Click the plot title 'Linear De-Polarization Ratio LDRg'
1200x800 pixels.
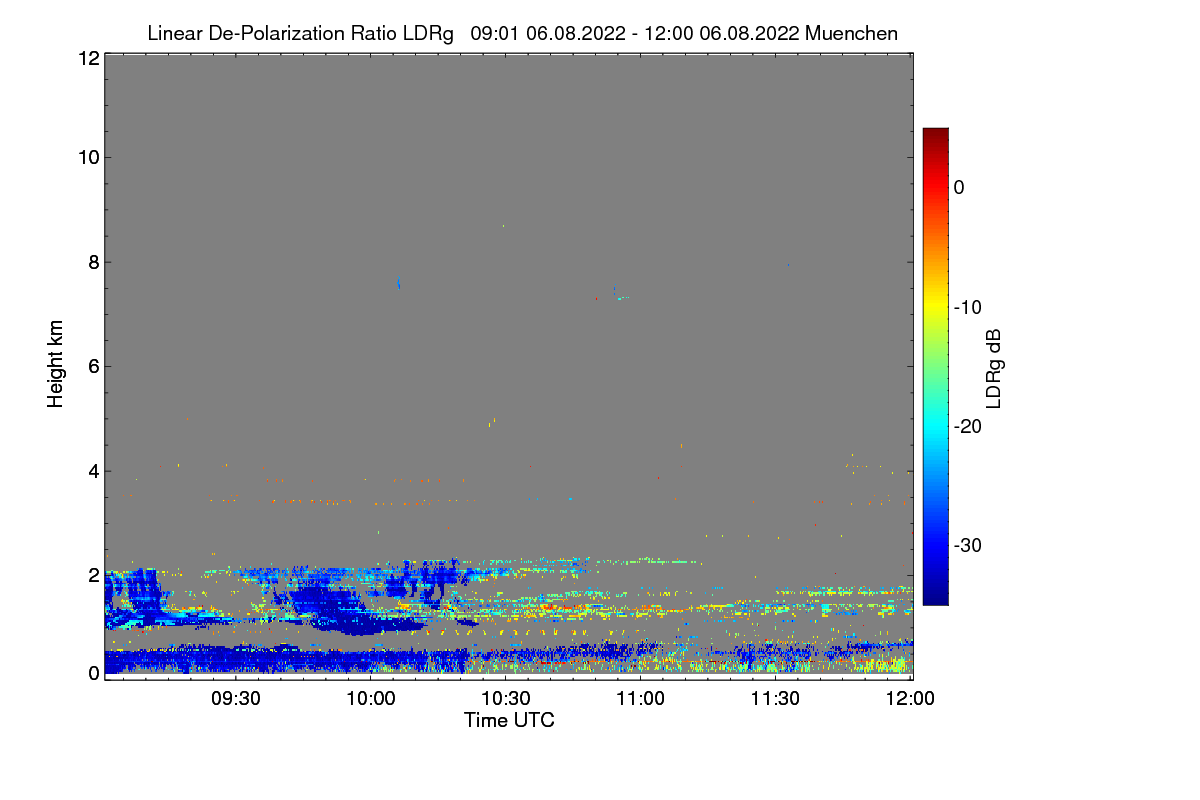click(x=301, y=33)
